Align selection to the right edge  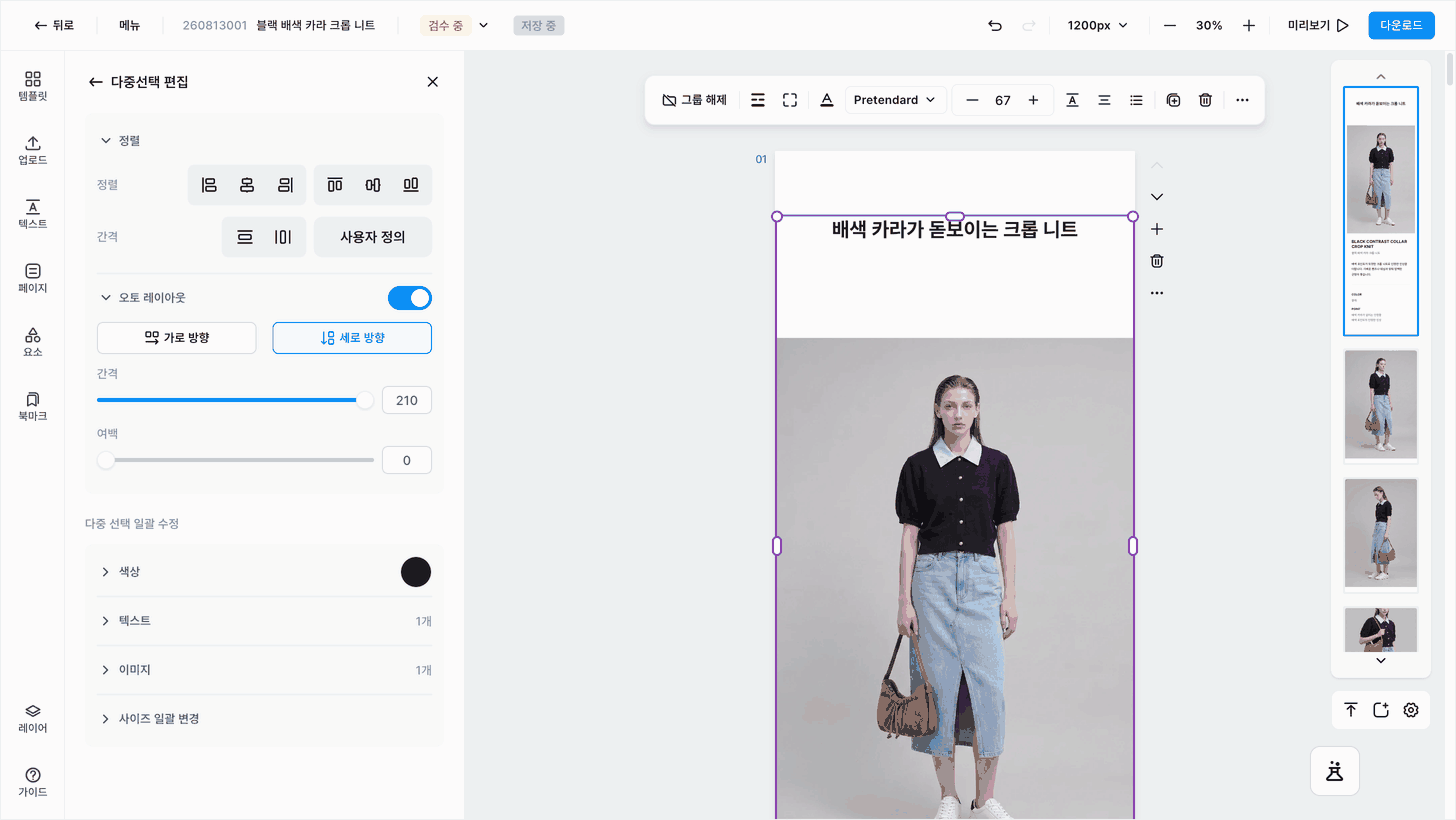285,185
